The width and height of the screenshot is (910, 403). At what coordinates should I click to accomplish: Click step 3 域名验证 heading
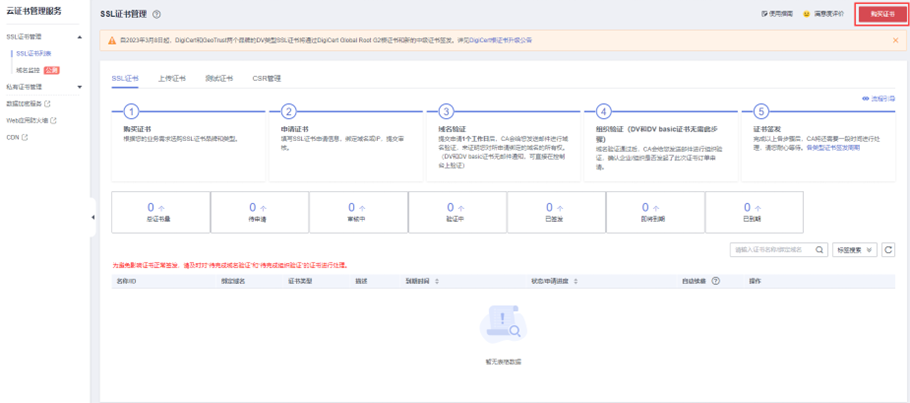coord(452,130)
